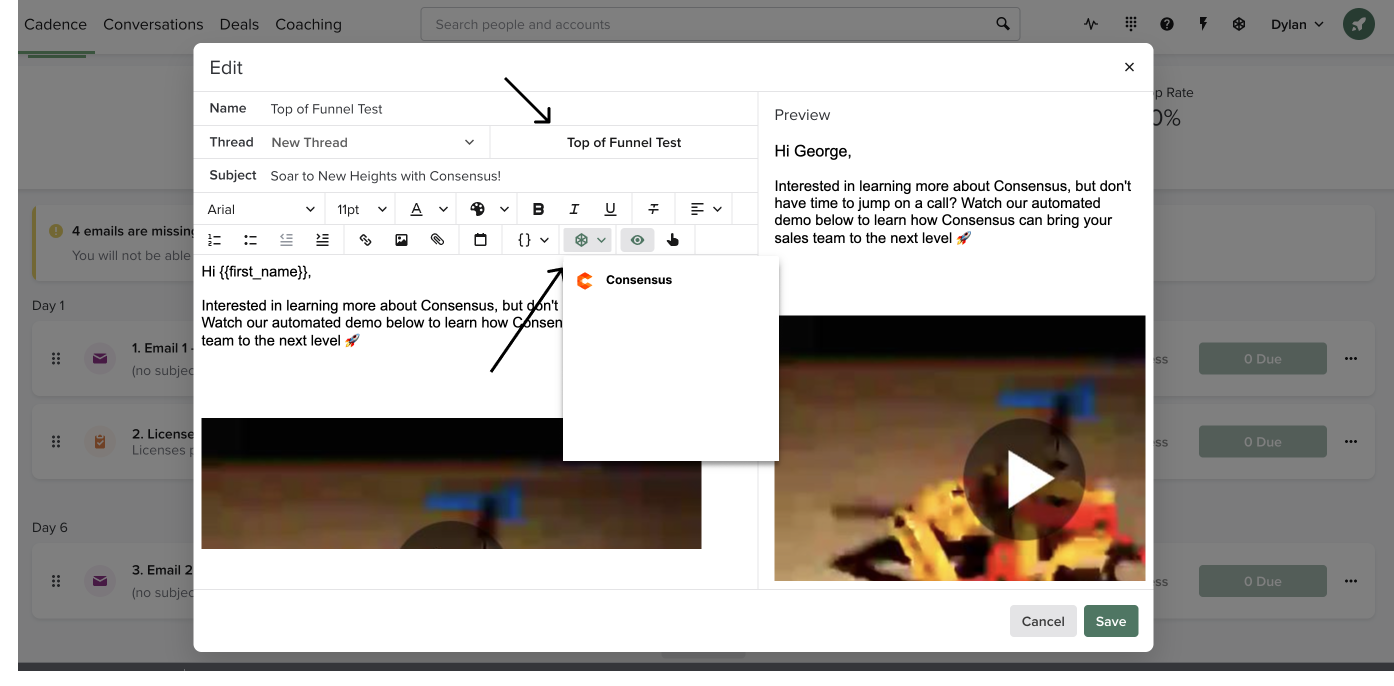Decrease indent with the outdent icon

pos(286,240)
